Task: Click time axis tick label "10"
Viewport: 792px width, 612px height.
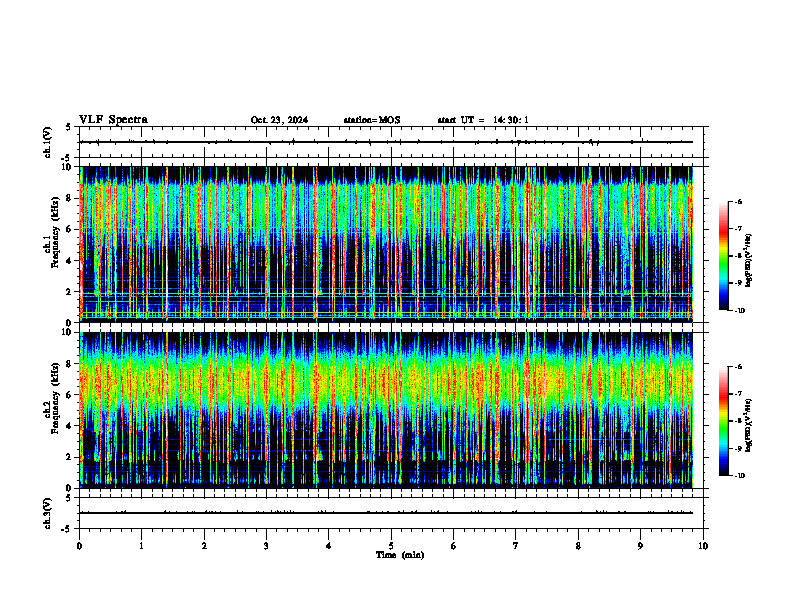Action: tap(703, 546)
